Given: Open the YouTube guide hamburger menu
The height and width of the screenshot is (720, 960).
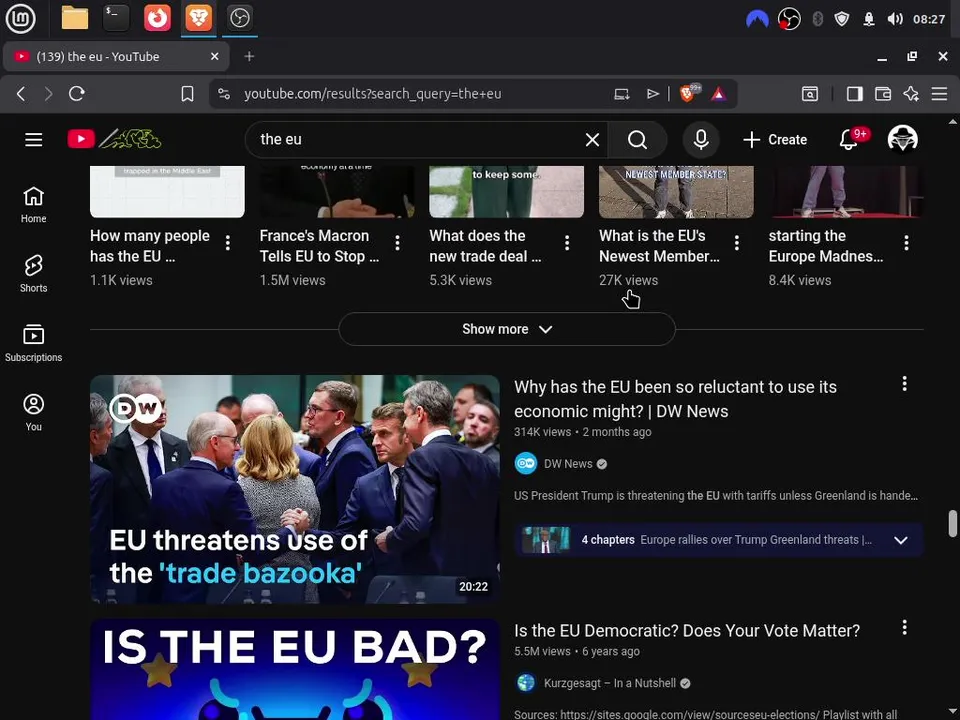Looking at the screenshot, I should (x=34, y=140).
